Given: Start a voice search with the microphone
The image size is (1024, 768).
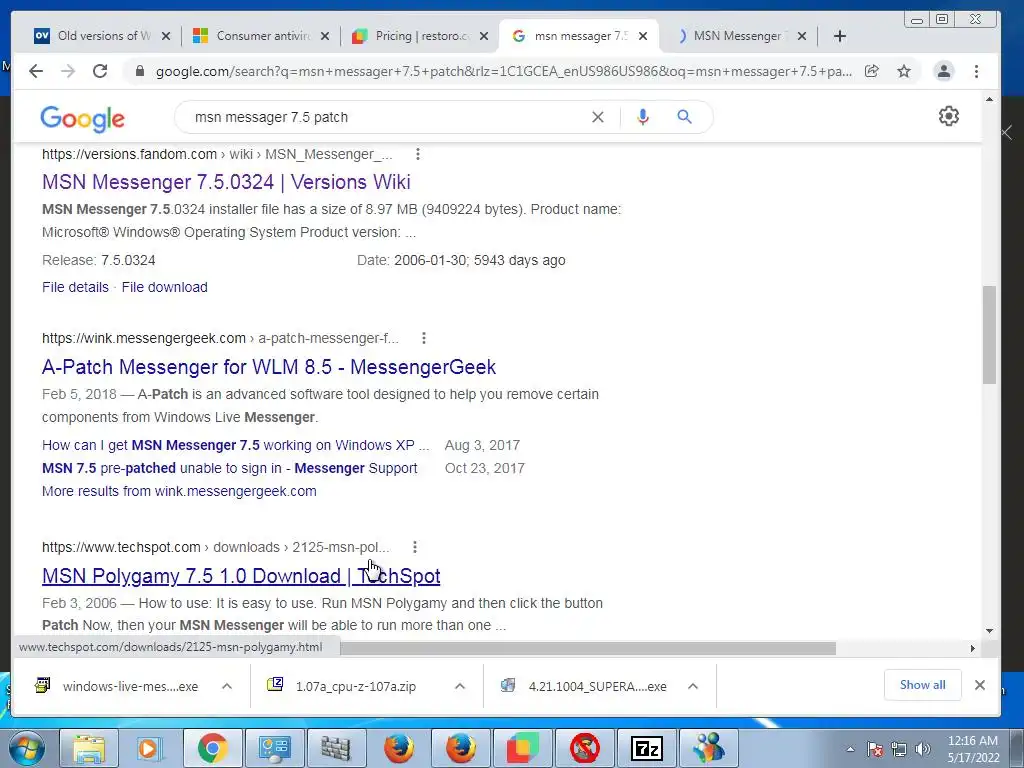Looking at the screenshot, I should pos(643,117).
